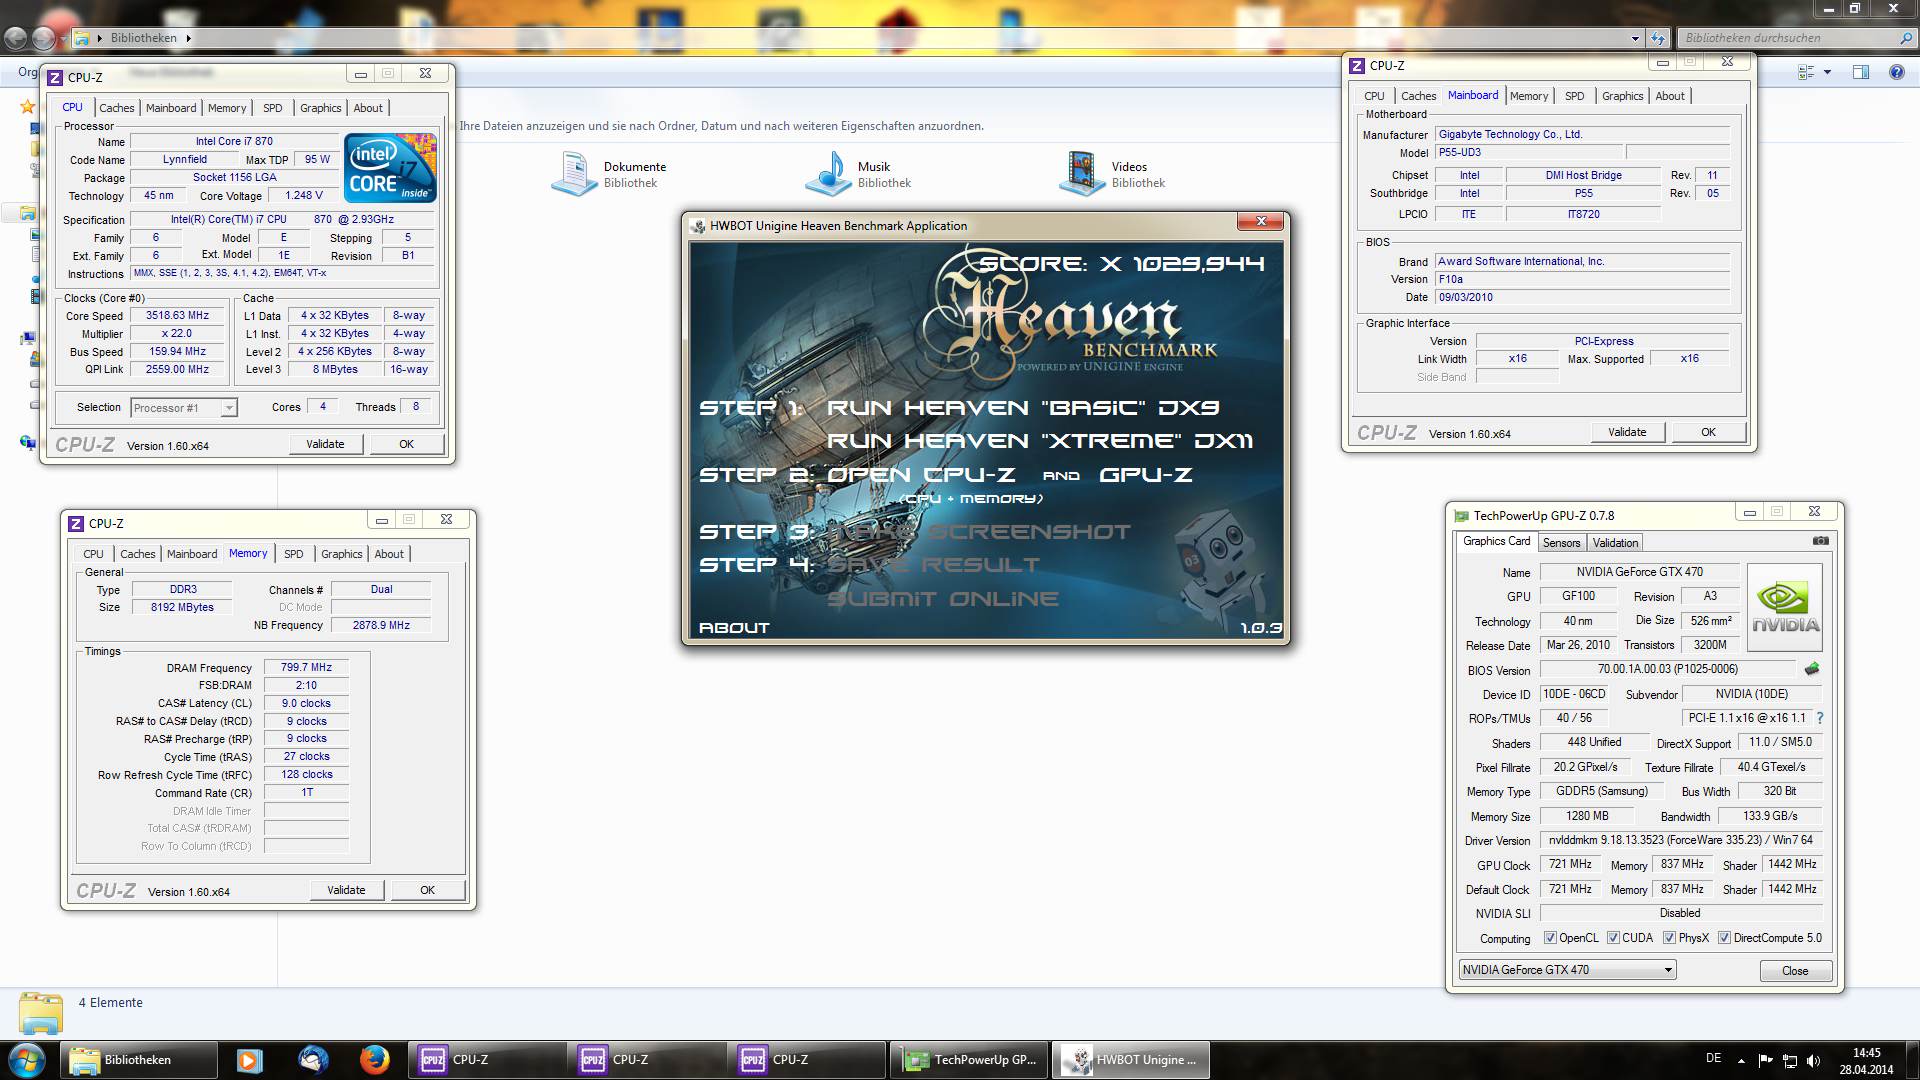Click Validate in the CPU-Z Memory window
Viewport: 1920px width, 1080px height.
click(346, 890)
